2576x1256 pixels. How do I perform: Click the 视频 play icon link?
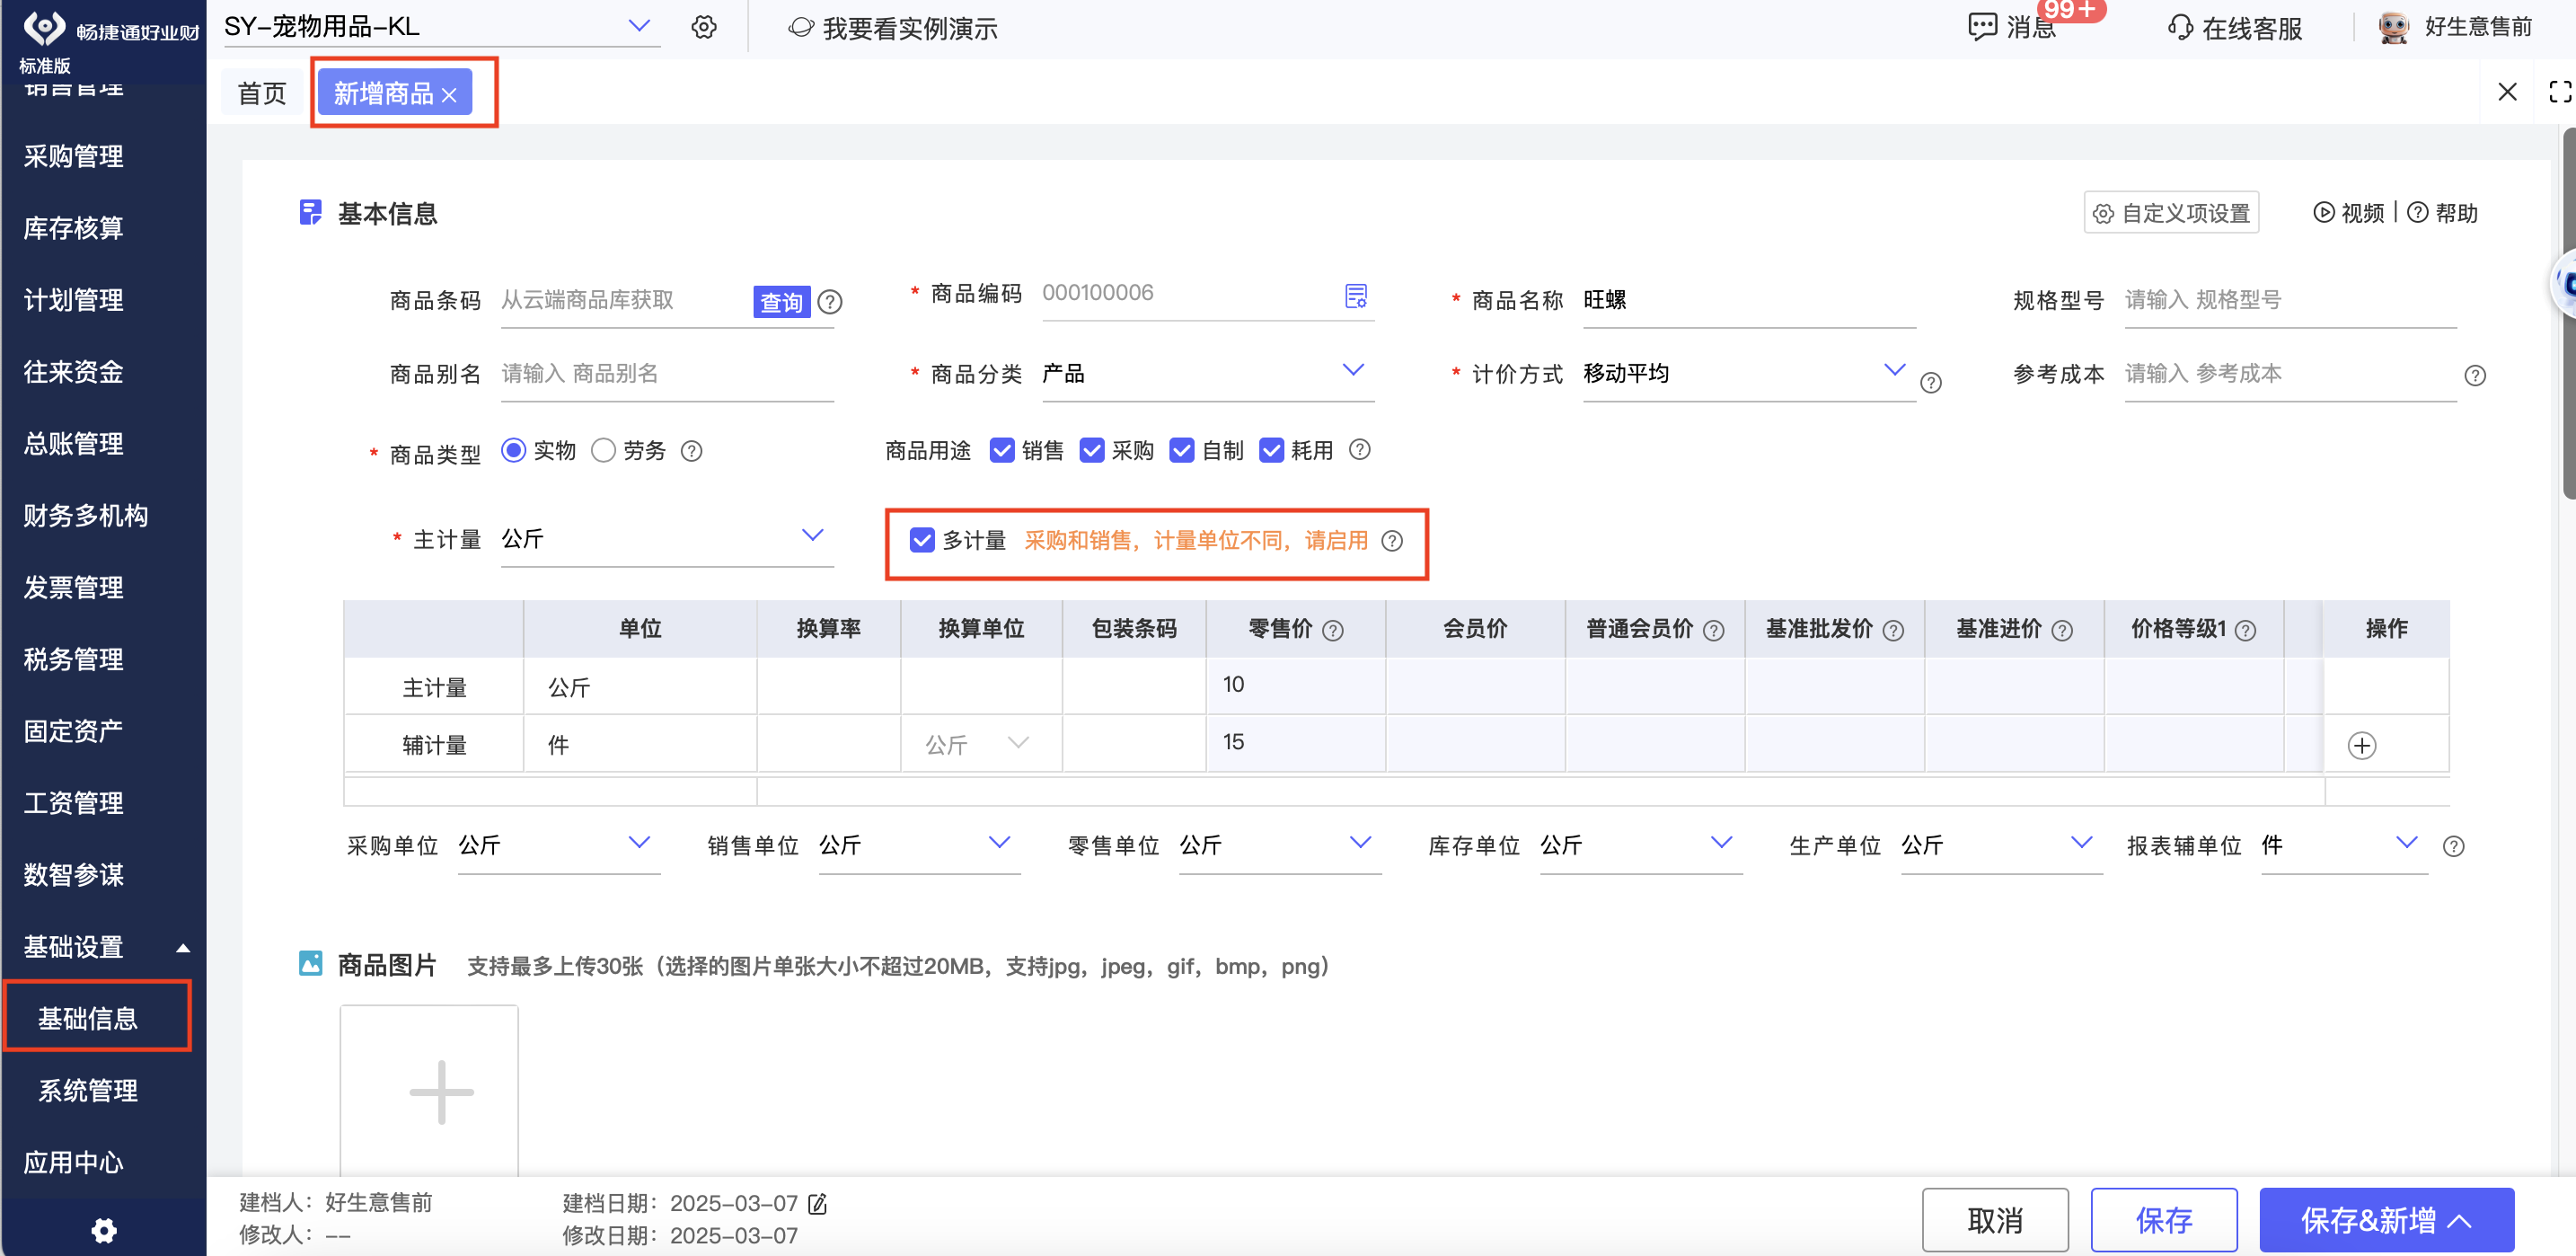(2348, 213)
